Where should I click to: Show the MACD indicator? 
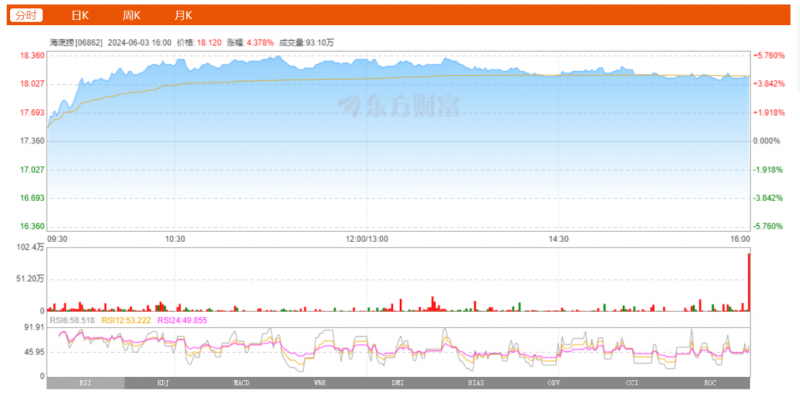(241, 383)
